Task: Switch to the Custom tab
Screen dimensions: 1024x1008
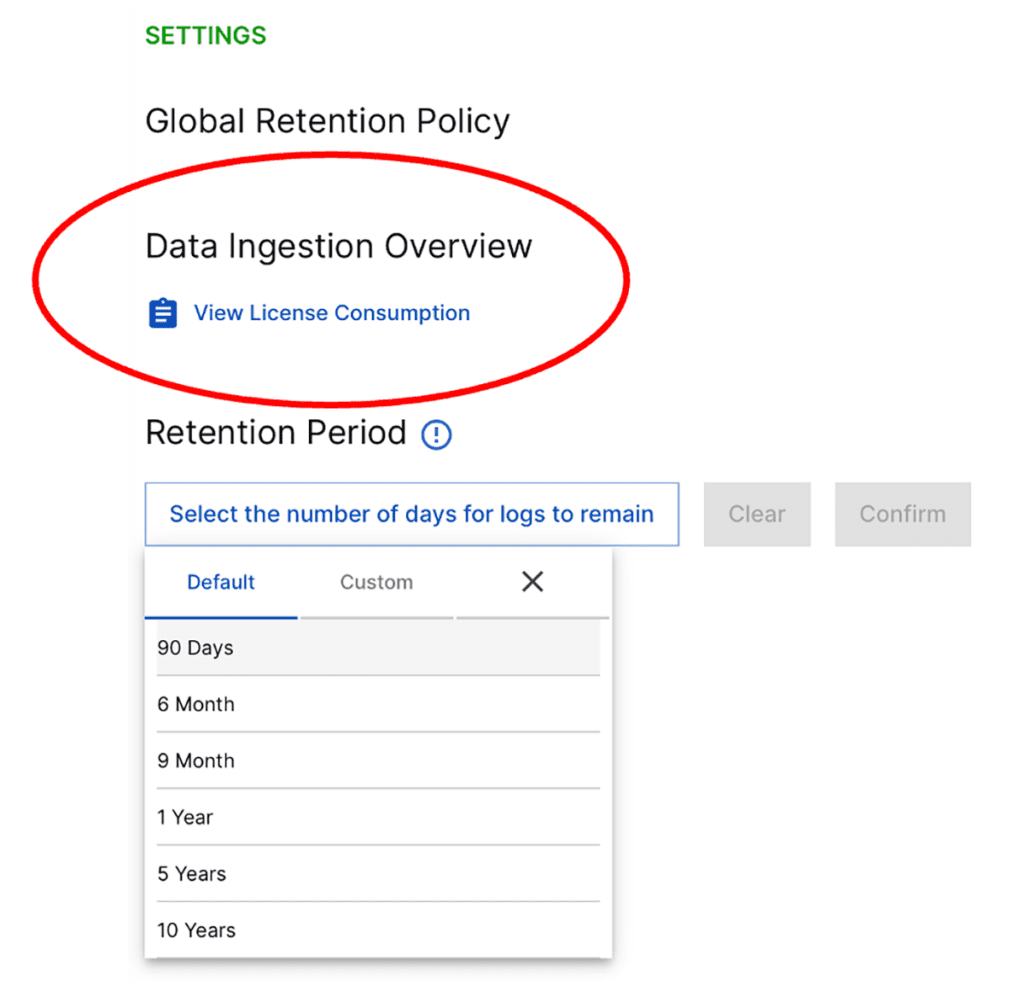Action: [x=376, y=582]
